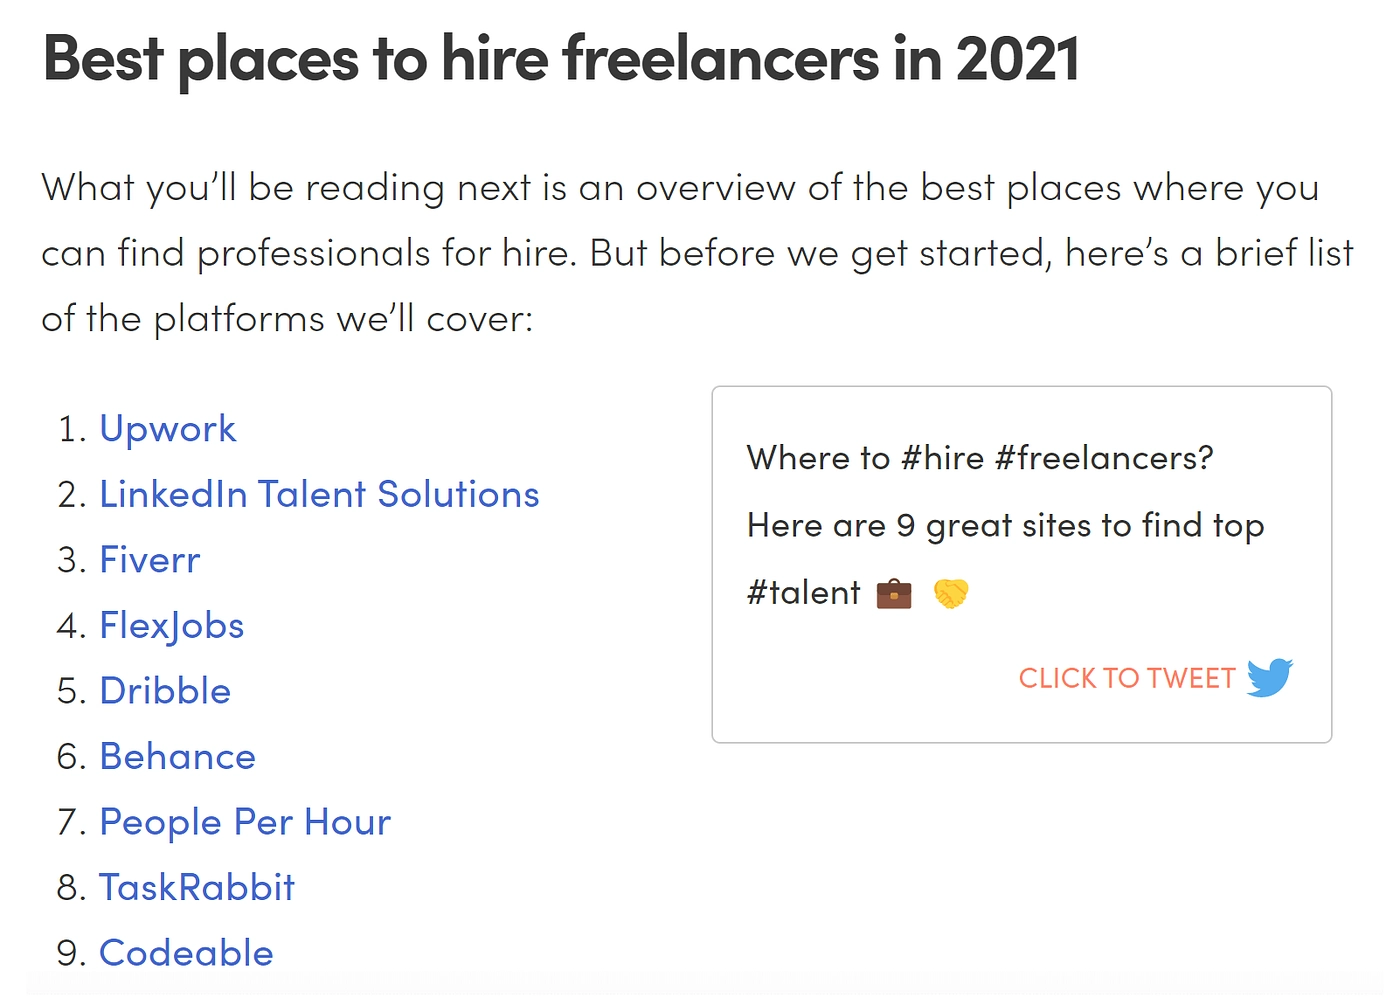Click the CLICK TO TWEET button
Screen dimensions: 1400x998
[1155, 678]
